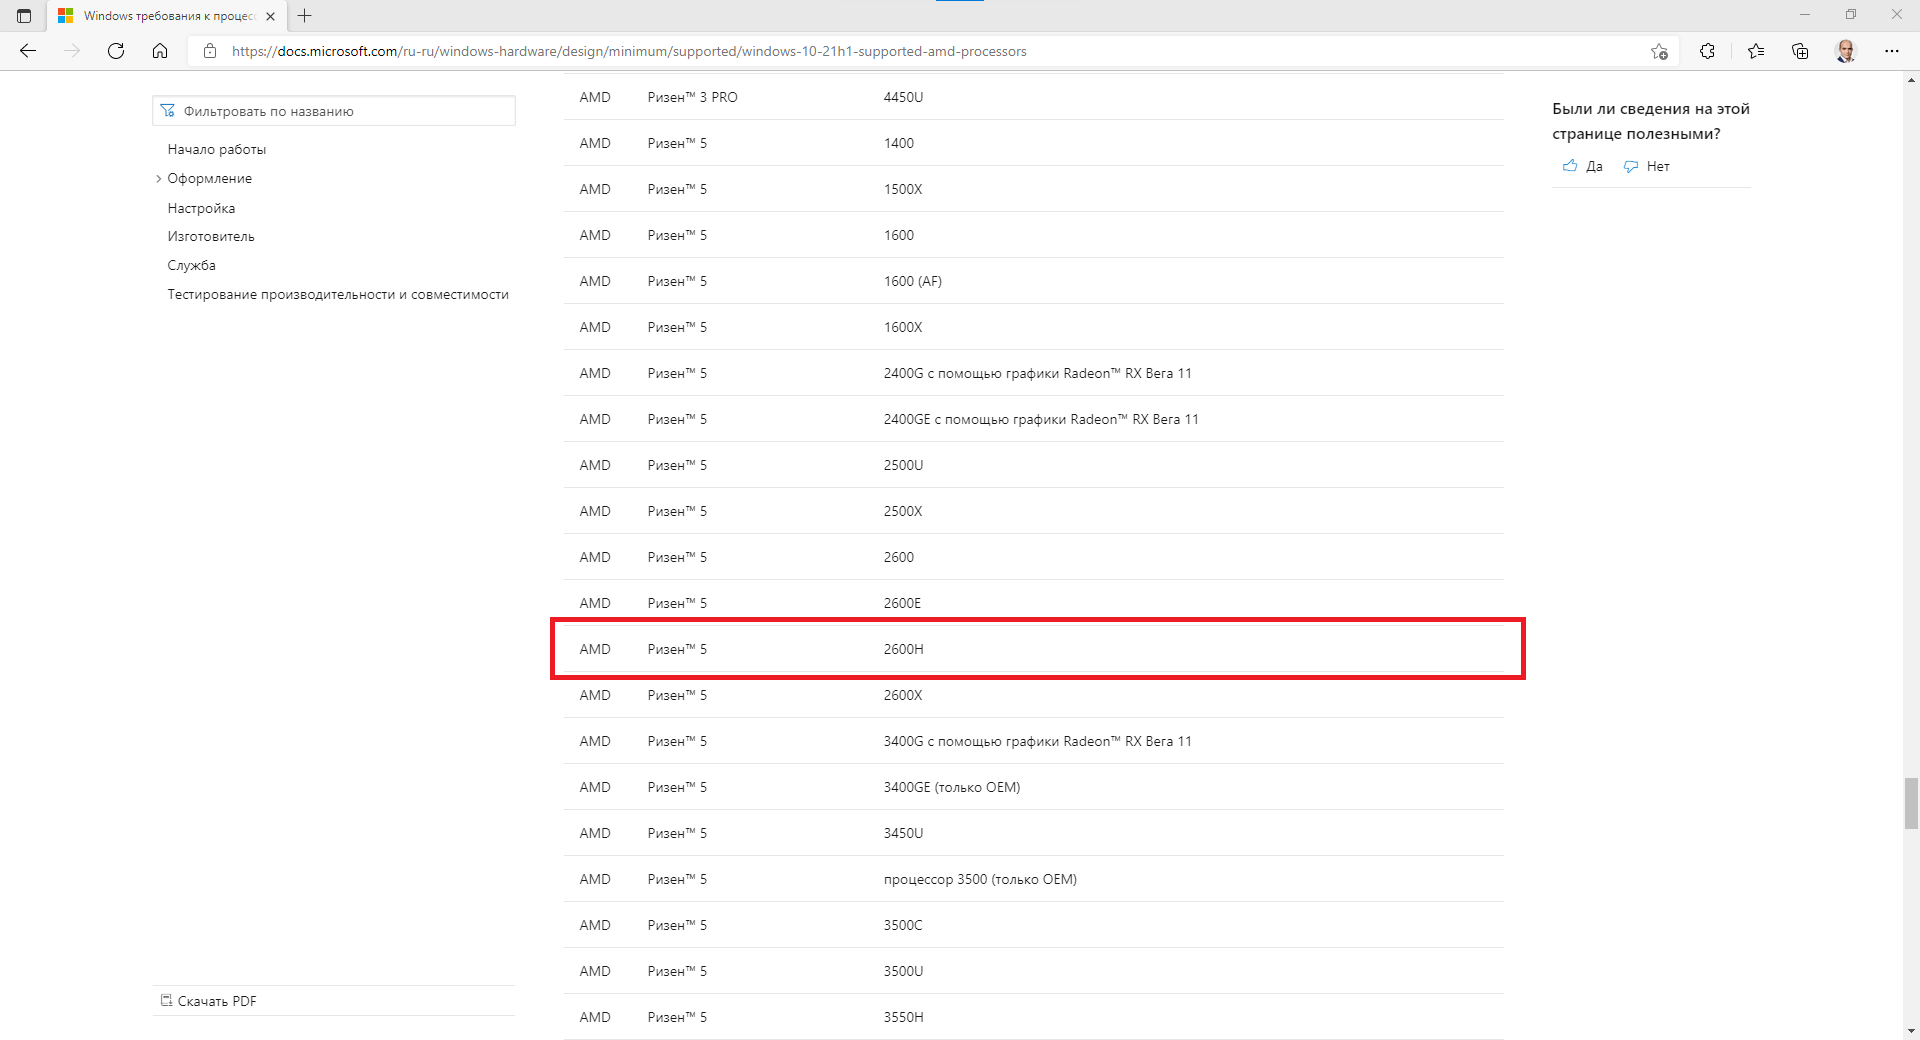Select the Ризен 3 PRO cell
1920x1040 pixels.
pos(692,97)
